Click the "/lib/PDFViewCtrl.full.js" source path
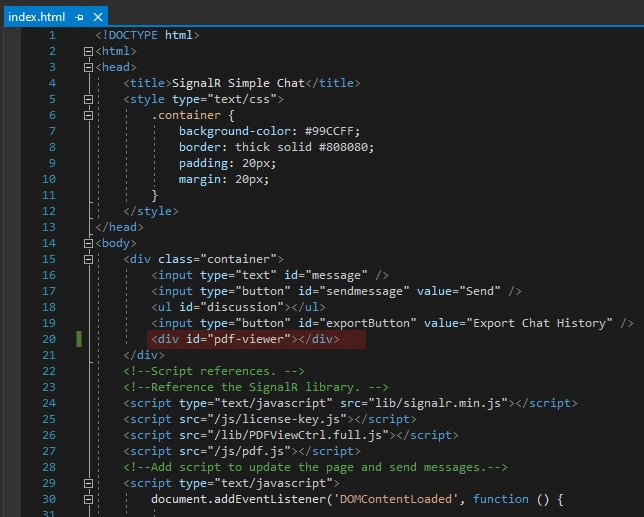Image resolution: width=644 pixels, height=517 pixels. pyautogui.click(x=298, y=435)
